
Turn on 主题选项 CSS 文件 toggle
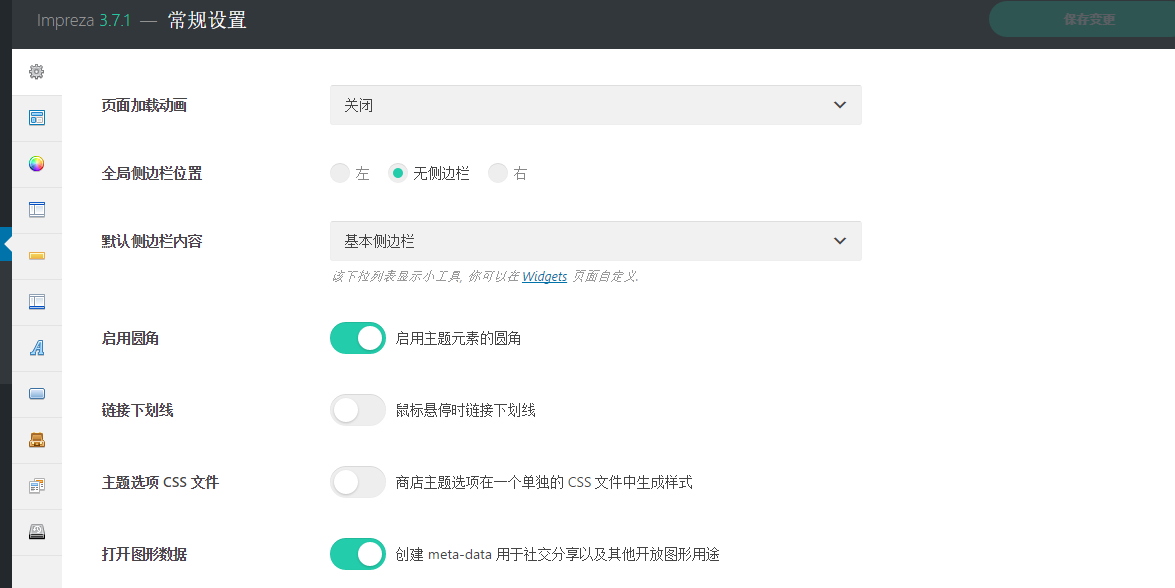point(358,482)
